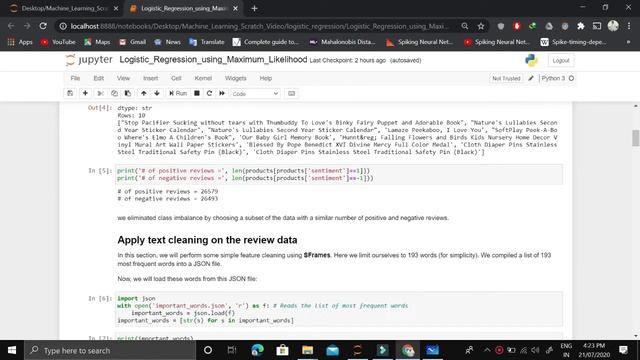
Task: Go back with the browser back arrow
Action: 11,26
